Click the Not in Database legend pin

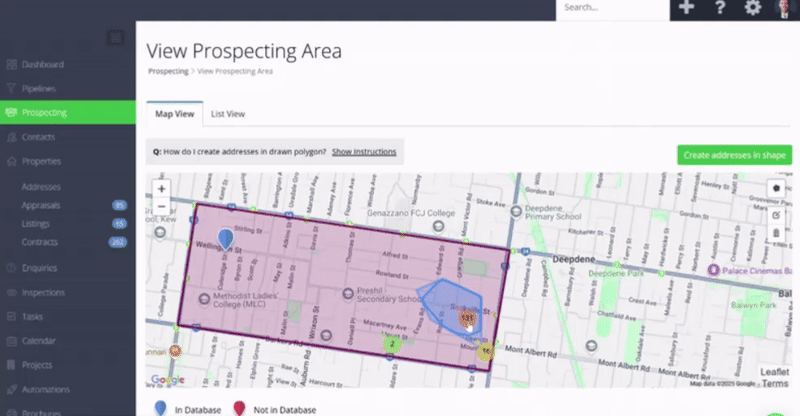tap(239, 409)
